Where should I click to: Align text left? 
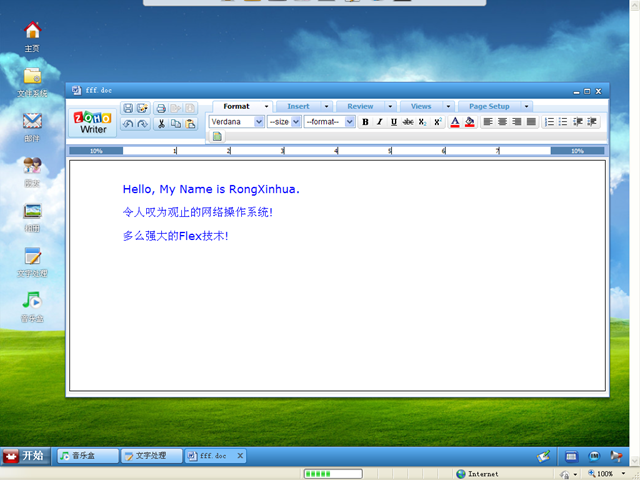(488, 122)
